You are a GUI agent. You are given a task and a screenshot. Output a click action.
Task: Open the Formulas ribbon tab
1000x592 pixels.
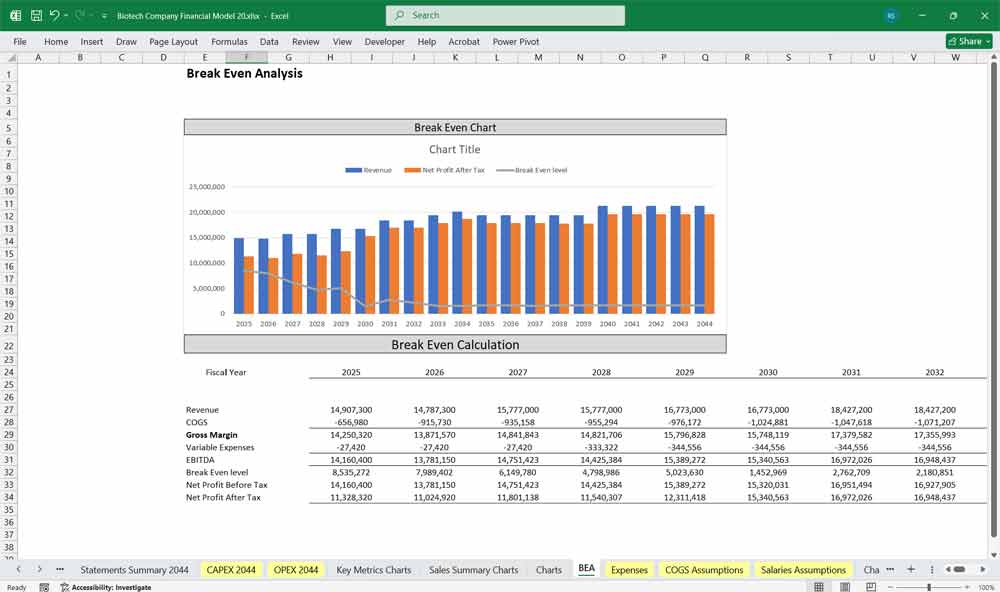tap(229, 42)
